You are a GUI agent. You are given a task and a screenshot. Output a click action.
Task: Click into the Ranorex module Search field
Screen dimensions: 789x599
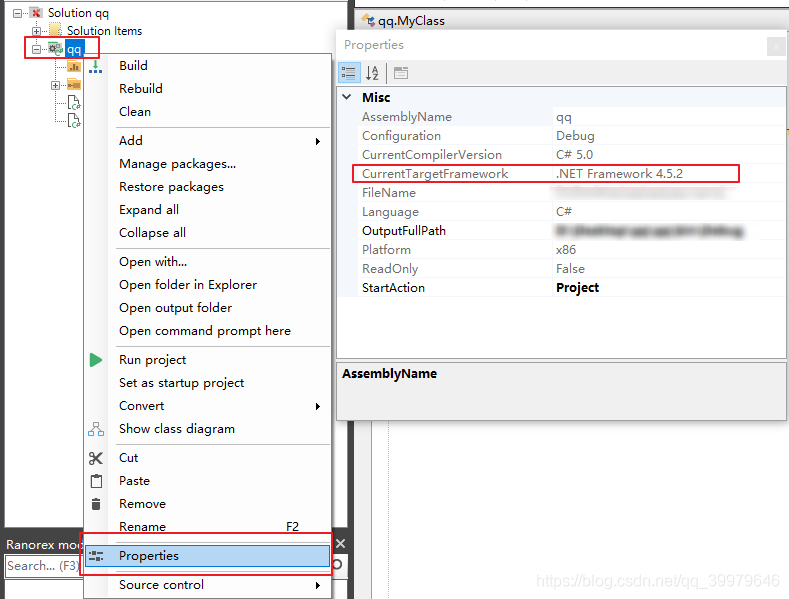click(x=43, y=566)
